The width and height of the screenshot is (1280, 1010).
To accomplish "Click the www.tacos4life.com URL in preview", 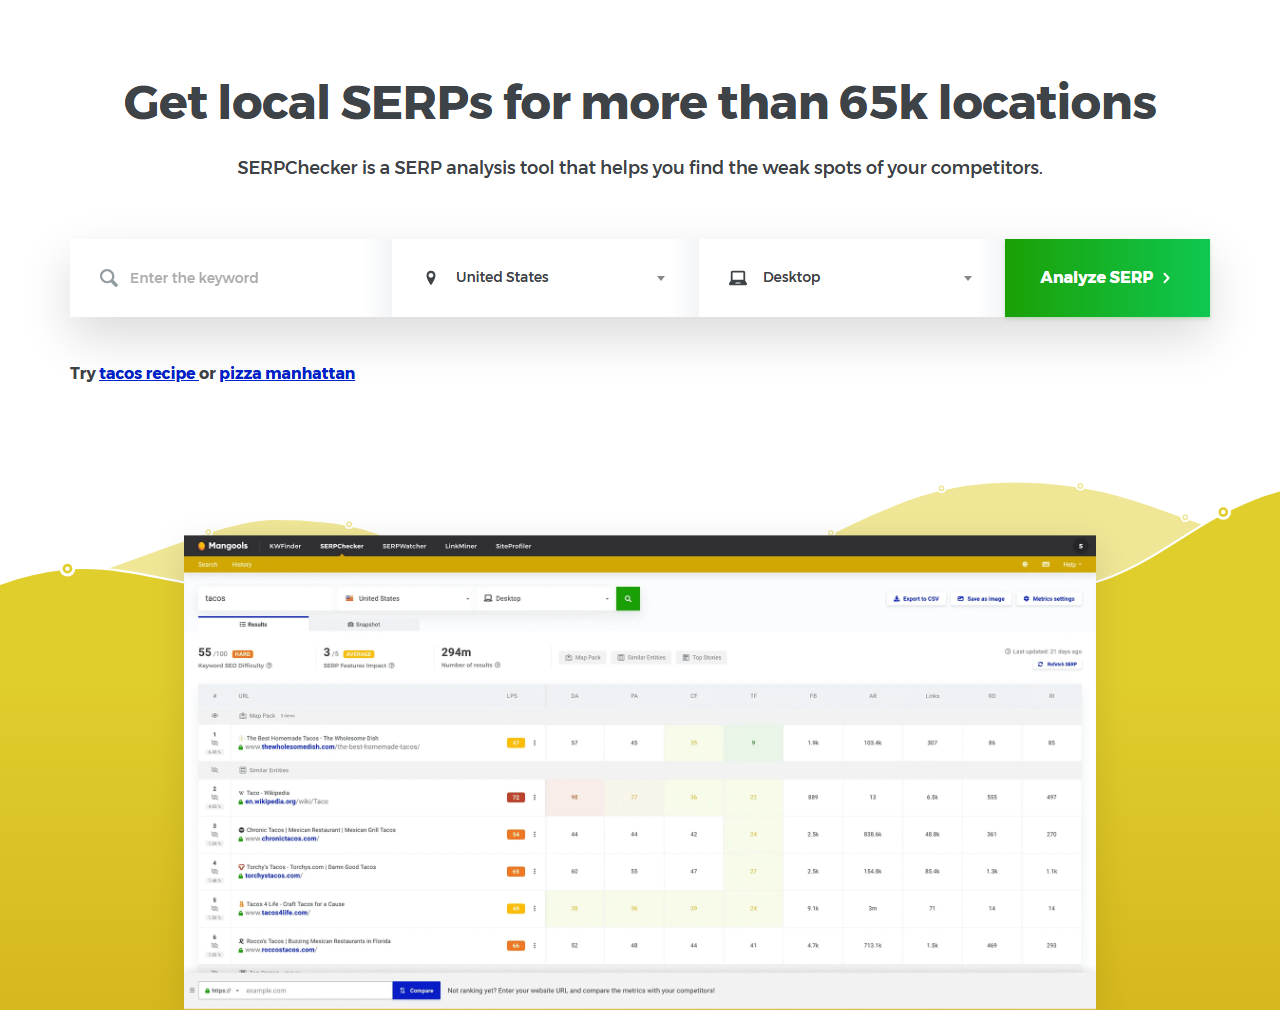I will pos(278,913).
